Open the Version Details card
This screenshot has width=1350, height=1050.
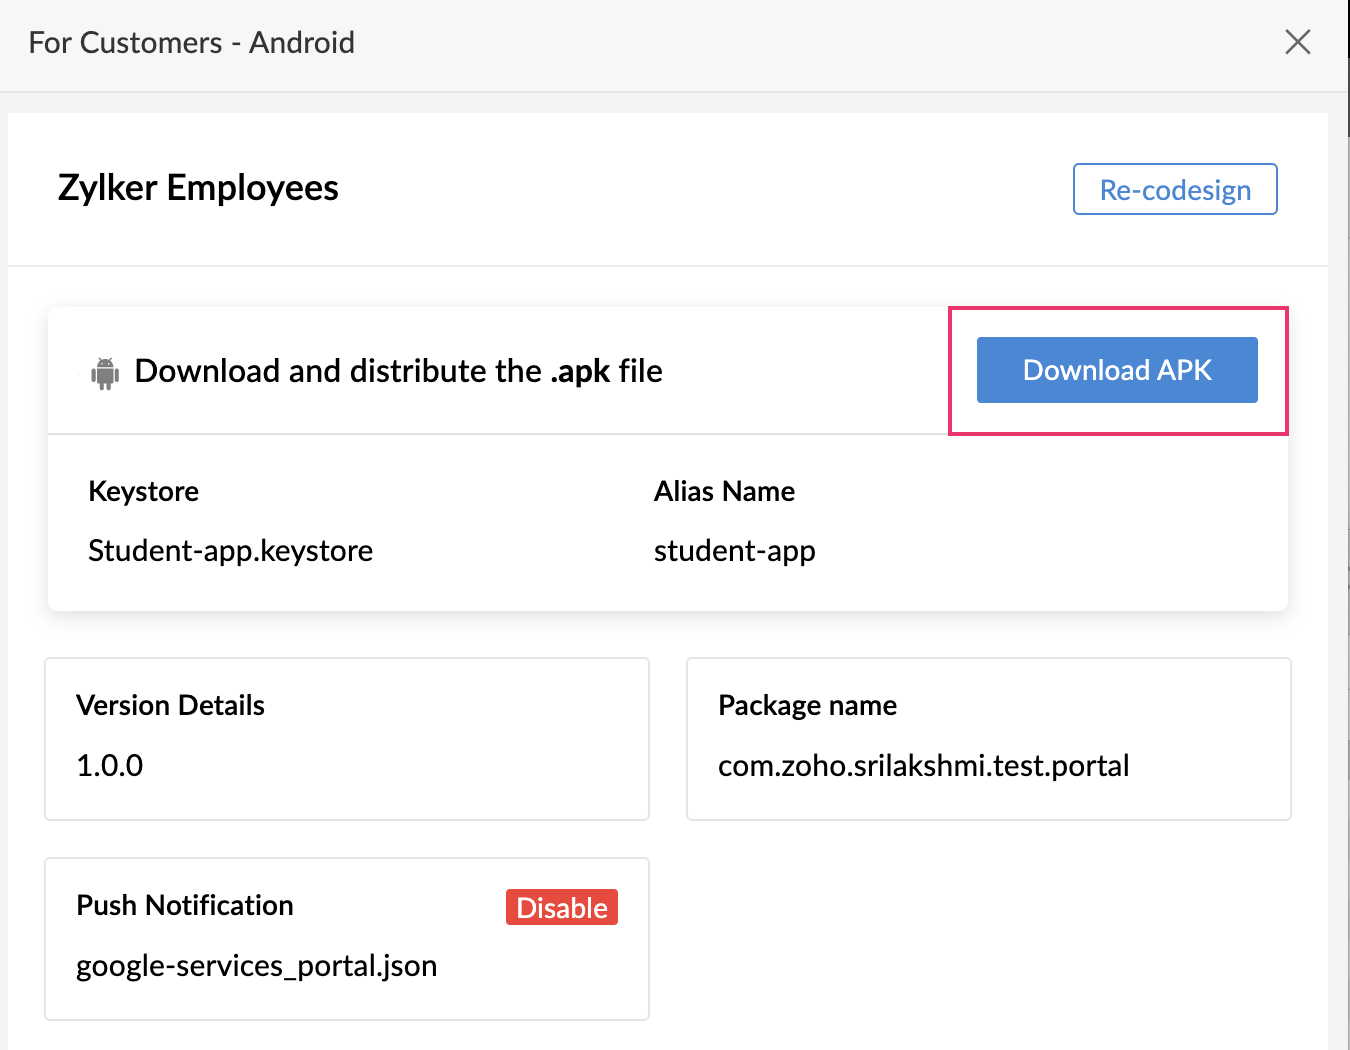pyautogui.click(x=346, y=739)
